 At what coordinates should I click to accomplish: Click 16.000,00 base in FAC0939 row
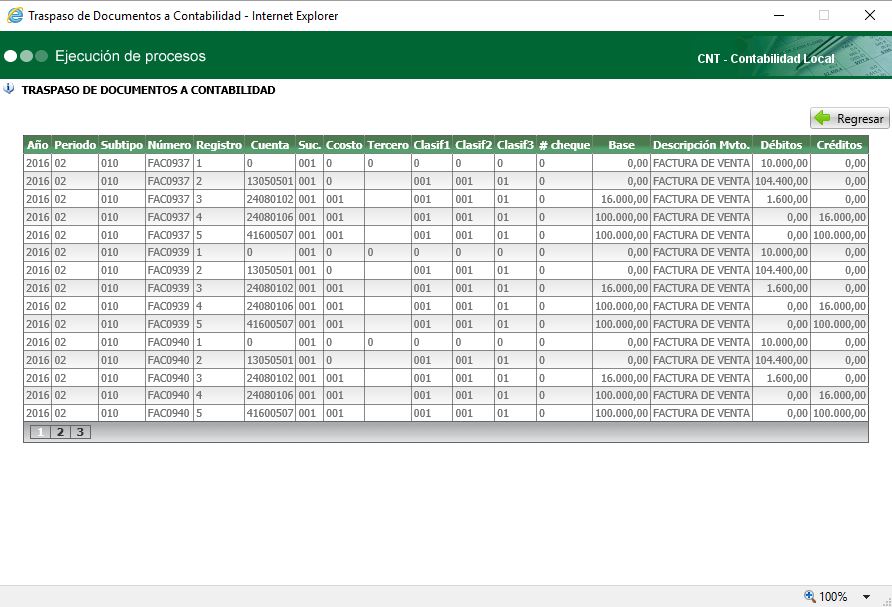624,288
